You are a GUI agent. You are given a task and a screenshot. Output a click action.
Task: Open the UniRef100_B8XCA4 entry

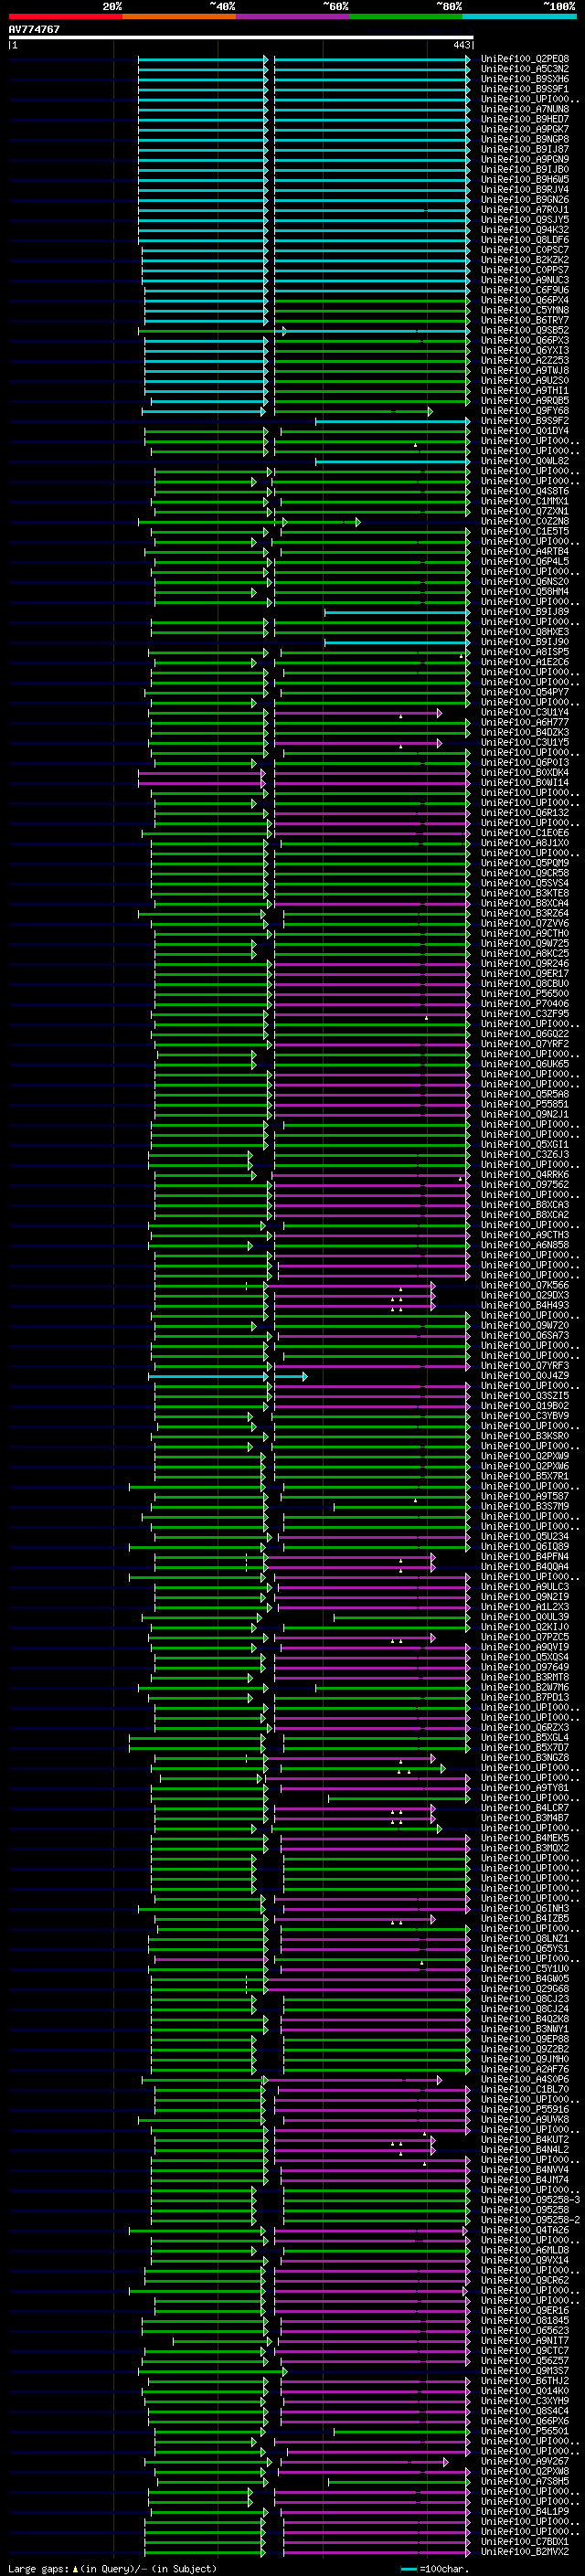tap(525, 903)
